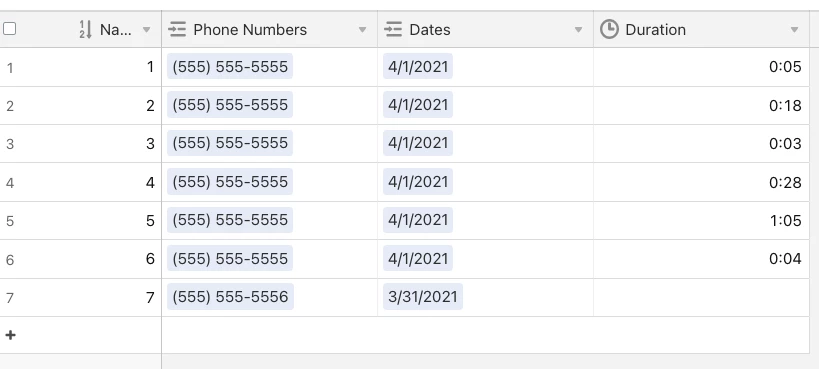Click the autonumber field icon in Name header

click(86, 29)
